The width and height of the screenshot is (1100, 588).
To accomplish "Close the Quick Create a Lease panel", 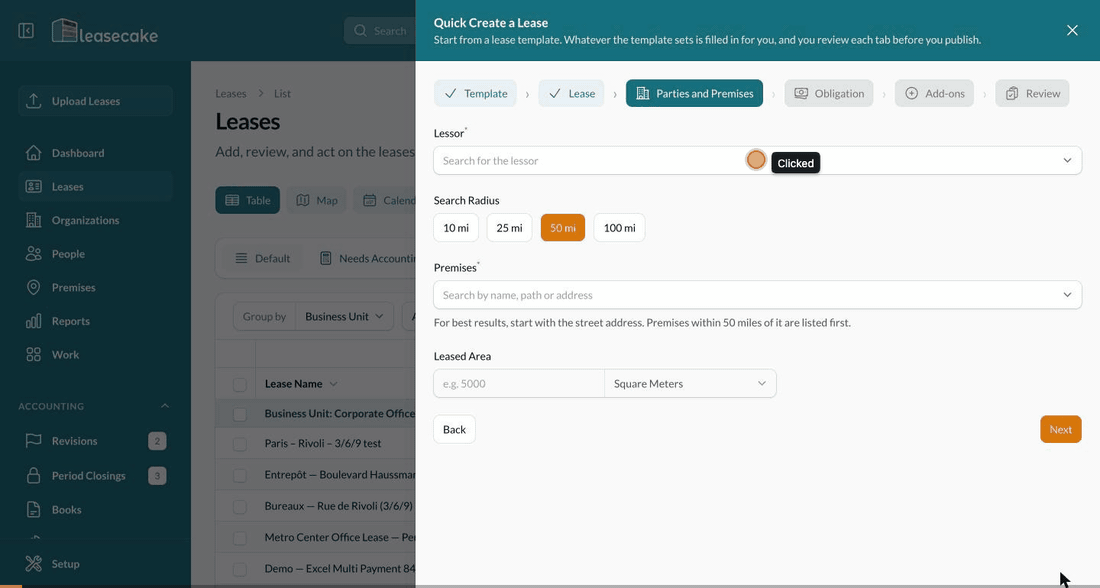I will [x=1072, y=30].
